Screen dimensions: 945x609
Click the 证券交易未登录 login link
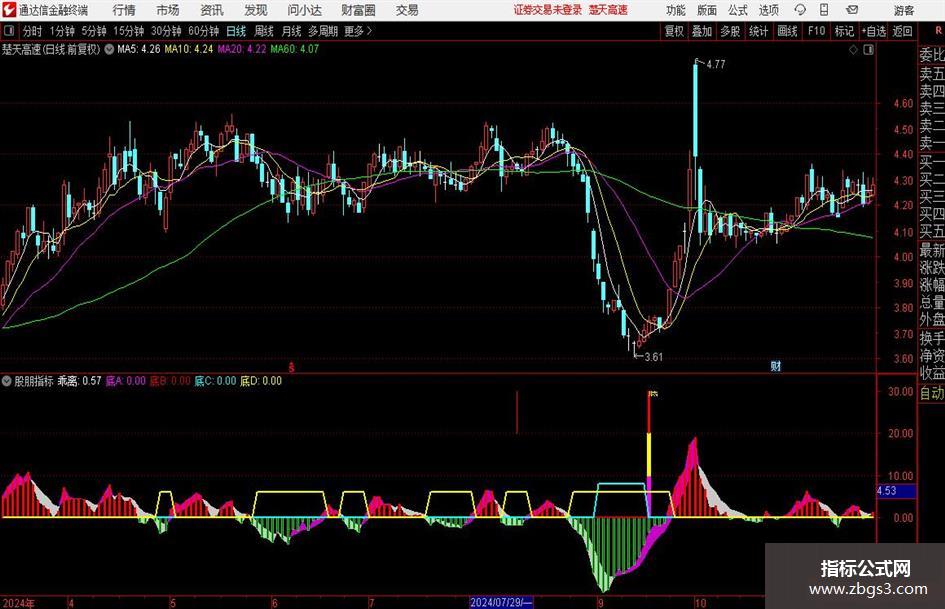[x=548, y=10]
